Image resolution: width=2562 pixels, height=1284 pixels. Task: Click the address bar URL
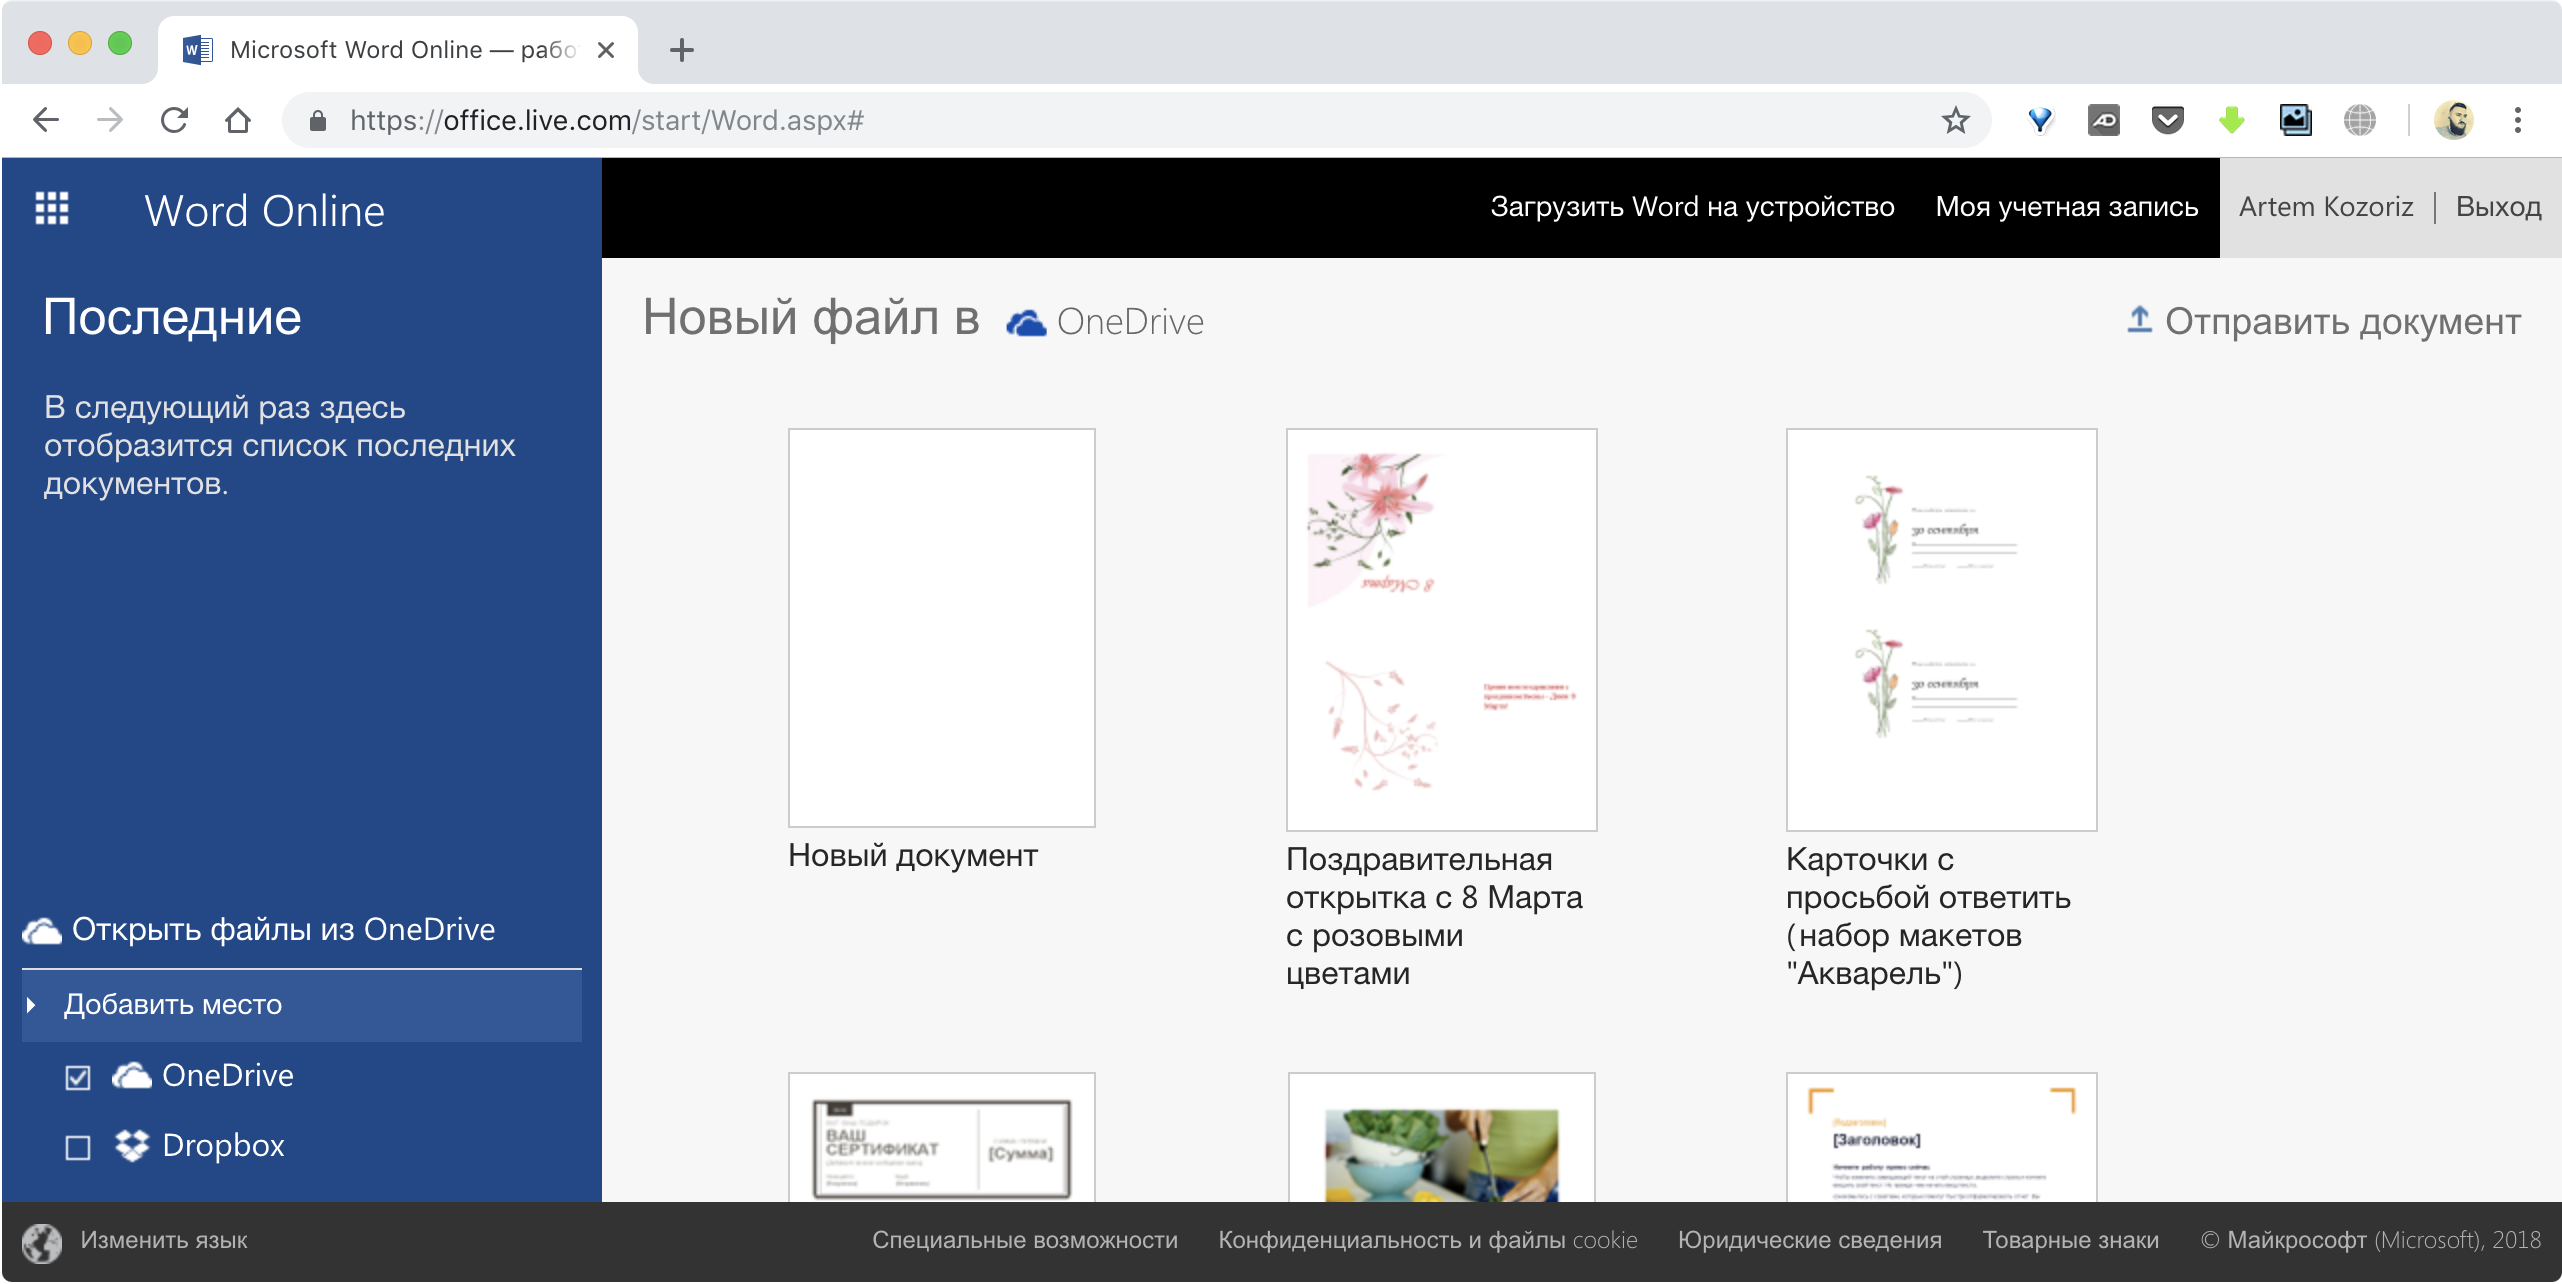606,121
